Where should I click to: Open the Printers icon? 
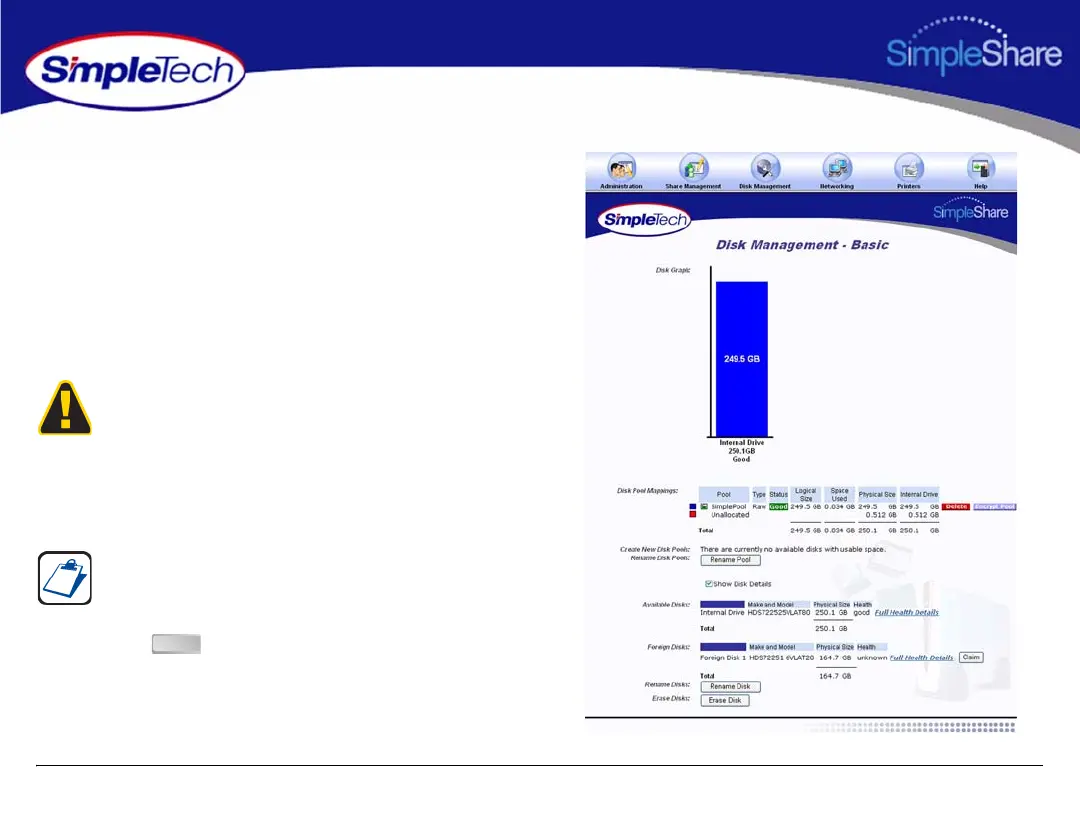click(909, 167)
